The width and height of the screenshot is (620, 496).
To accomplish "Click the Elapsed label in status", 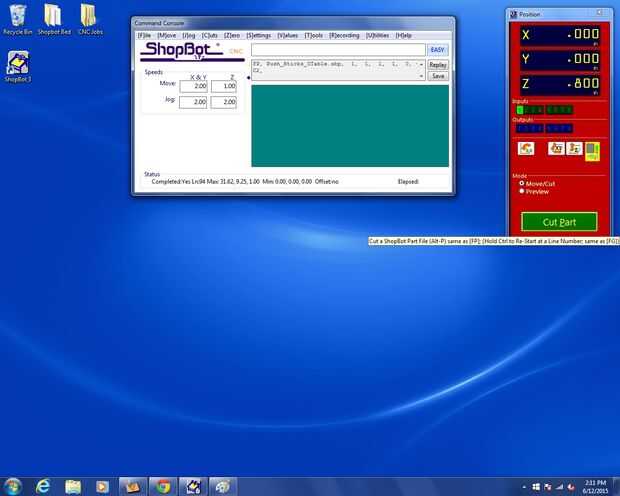I will click(408, 182).
